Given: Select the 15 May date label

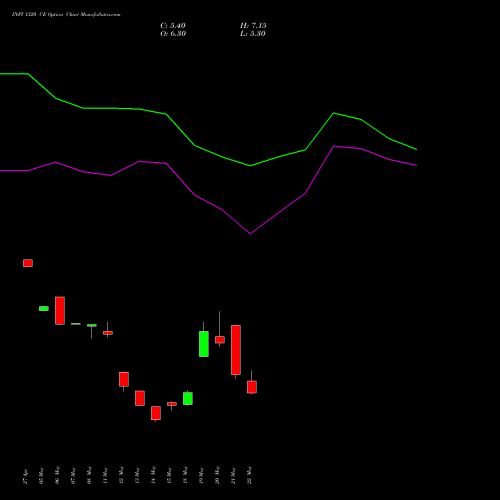Looking at the screenshot, I should point(169,476).
